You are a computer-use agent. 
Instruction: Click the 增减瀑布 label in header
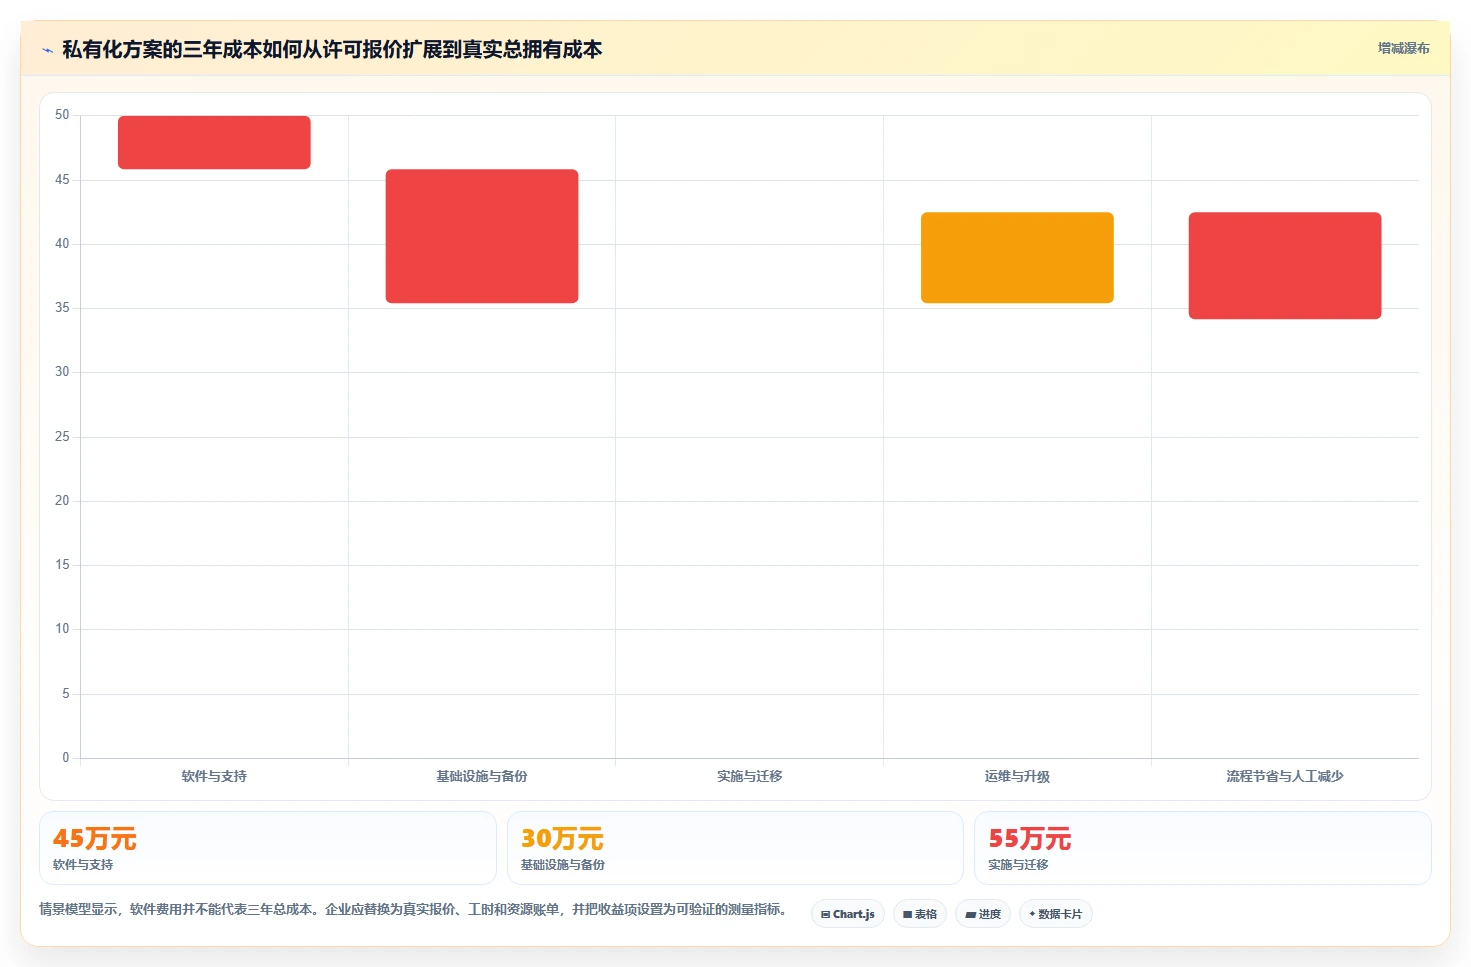1403,48
